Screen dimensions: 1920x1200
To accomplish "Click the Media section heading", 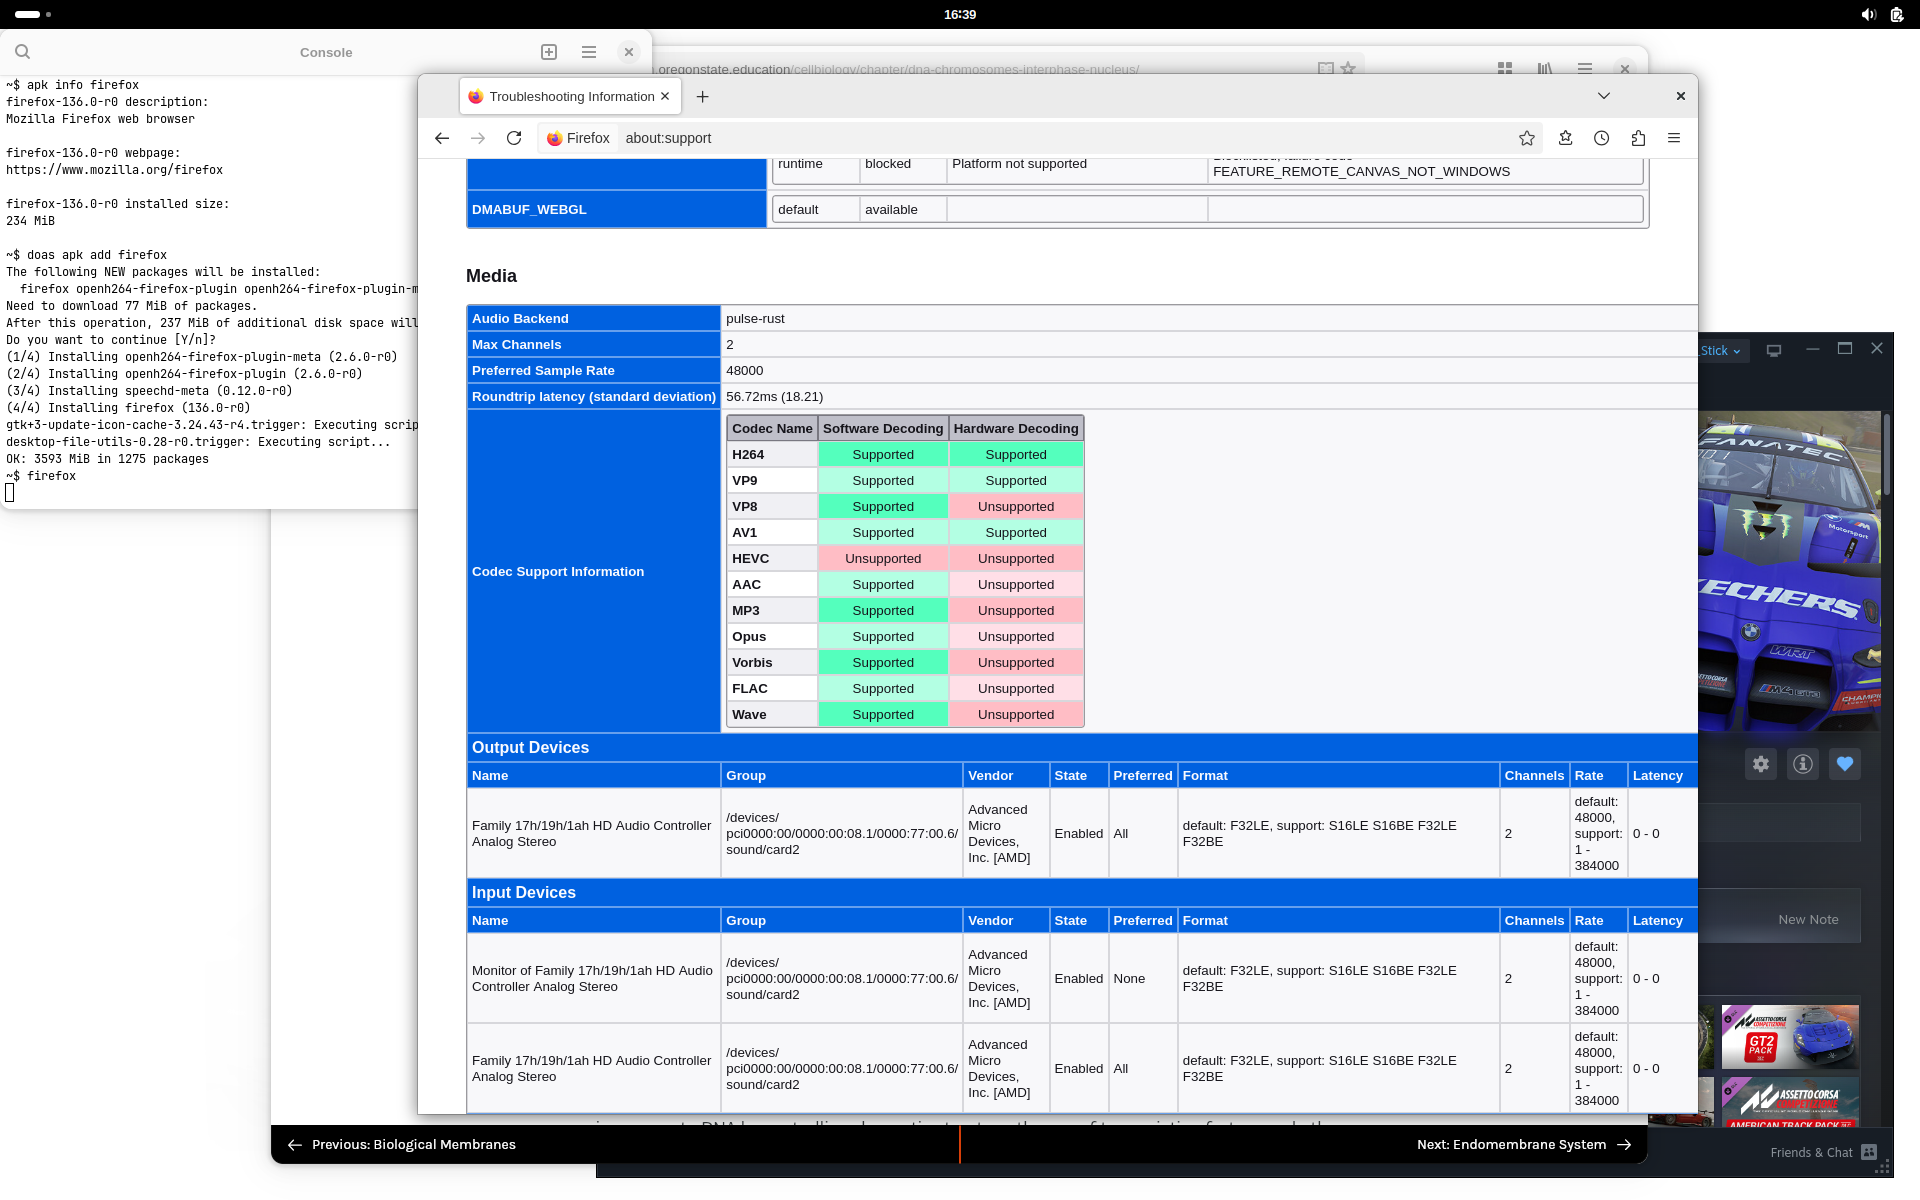I will (x=491, y=276).
